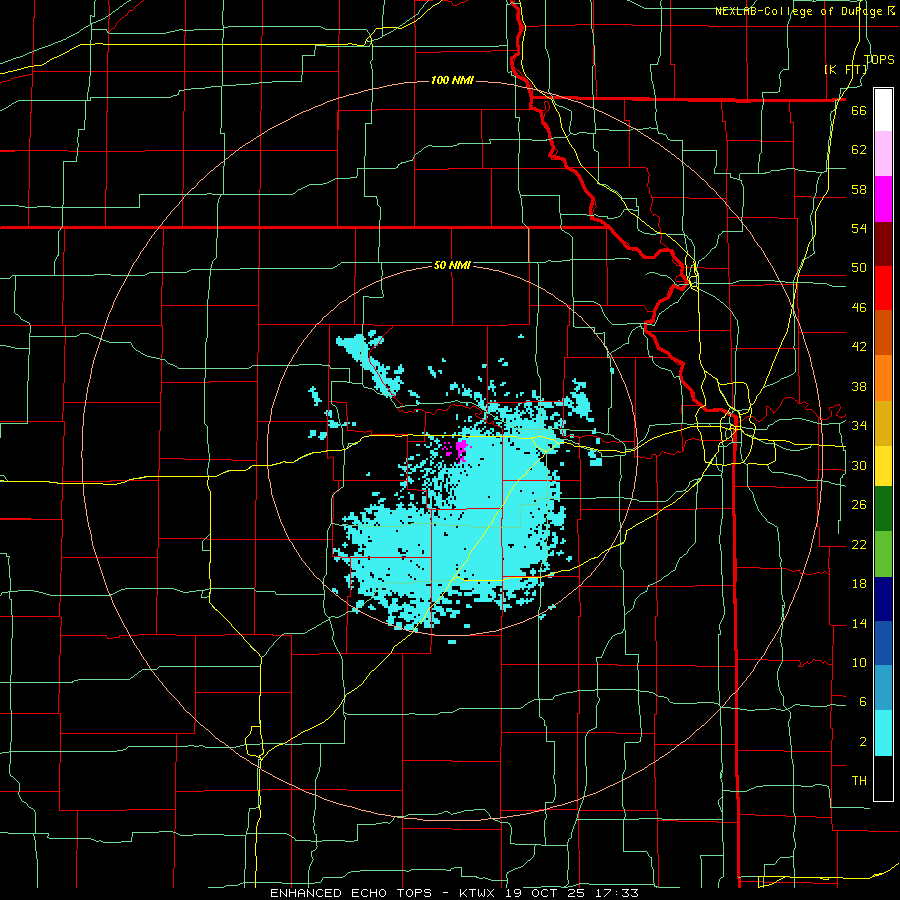Click the legend value '42'

(859, 347)
